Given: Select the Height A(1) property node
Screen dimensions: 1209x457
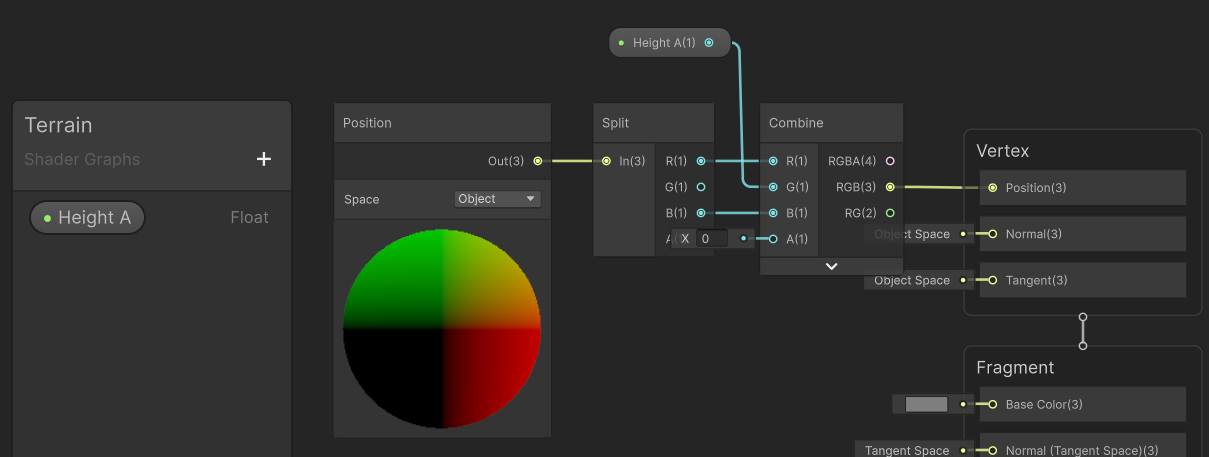Looking at the screenshot, I should coord(670,43).
